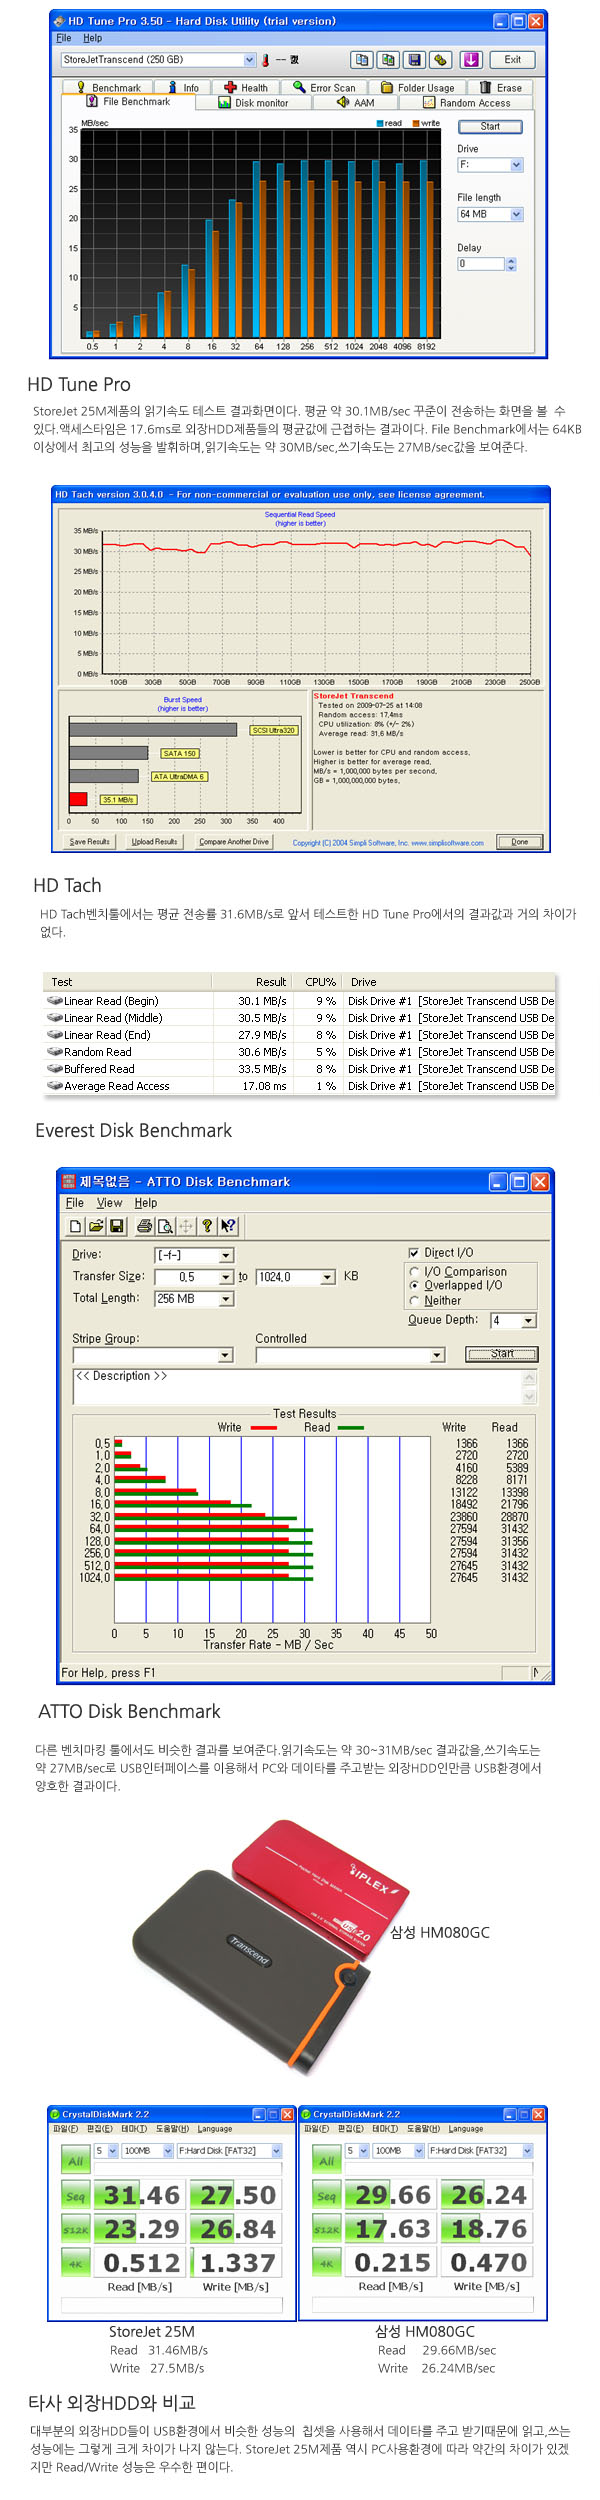Click the Start button in HD Tune
Image resolution: width=600 pixels, height=2500 pixels.
click(x=490, y=127)
